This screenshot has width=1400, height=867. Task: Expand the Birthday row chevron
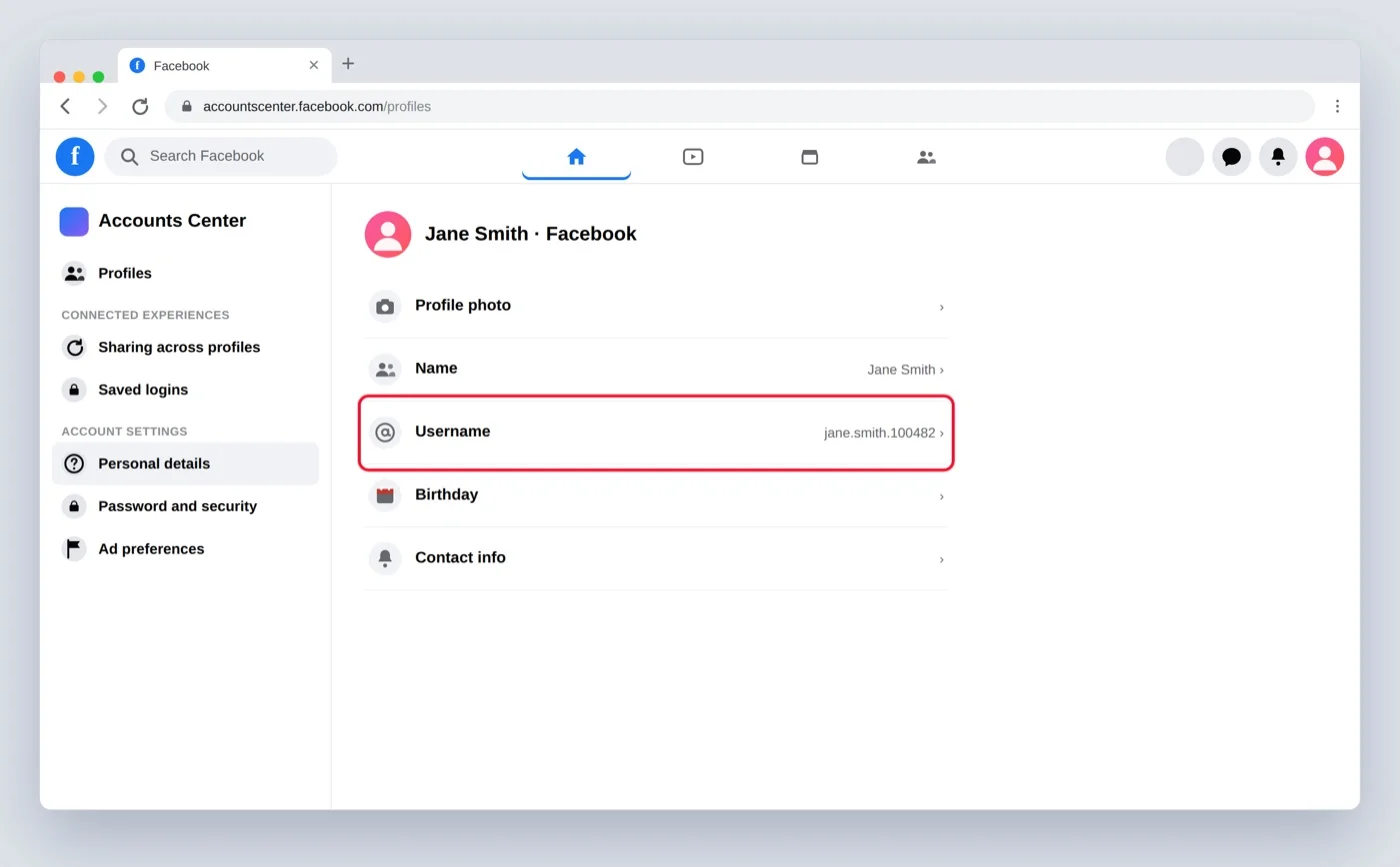[x=941, y=496]
